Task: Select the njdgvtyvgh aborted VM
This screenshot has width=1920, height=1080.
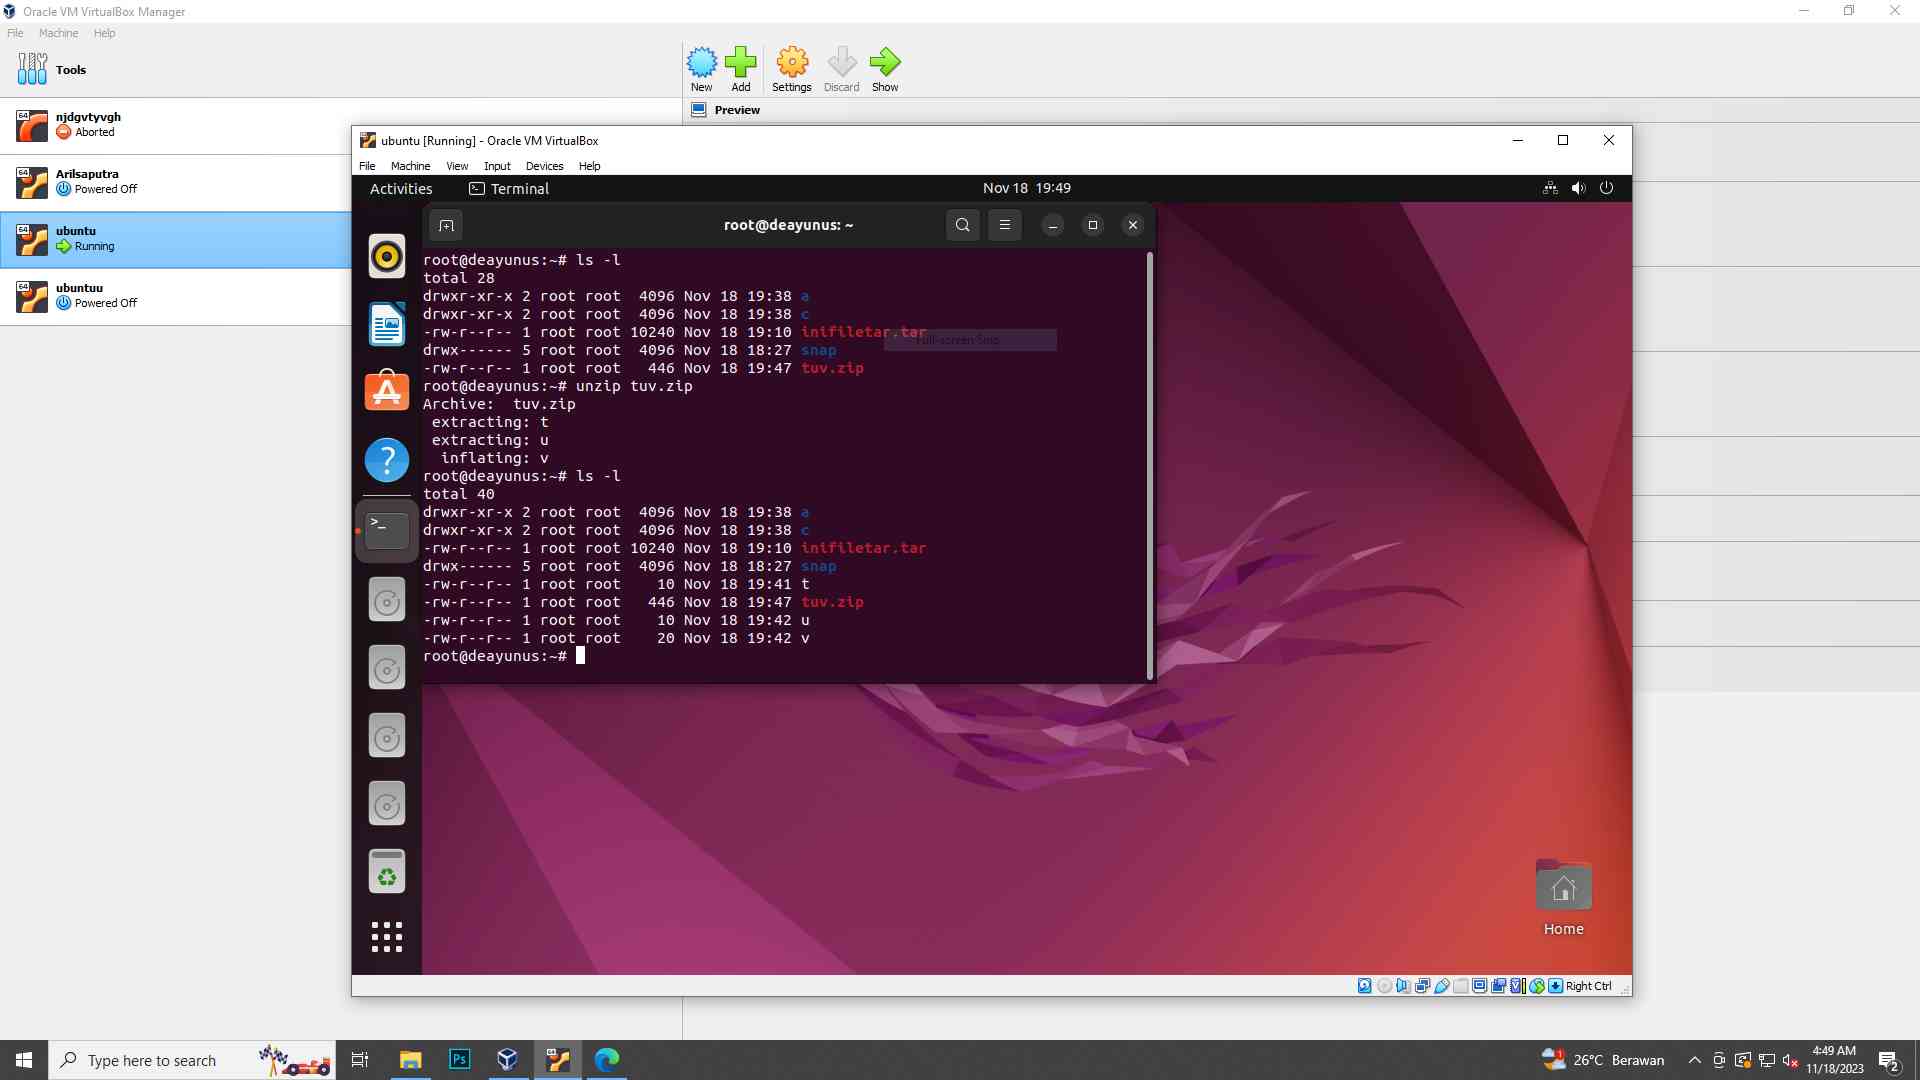Action: point(175,125)
